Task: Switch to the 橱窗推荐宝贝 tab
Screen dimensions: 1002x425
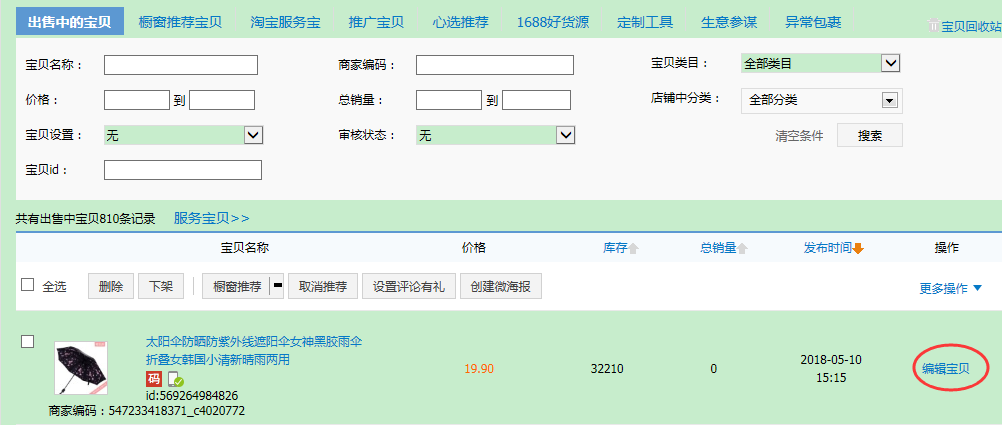Action: [x=179, y=21]
